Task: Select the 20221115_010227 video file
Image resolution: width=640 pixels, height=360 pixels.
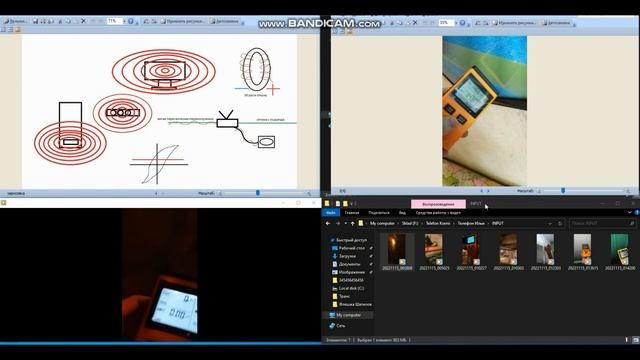Action: [471, 252]
